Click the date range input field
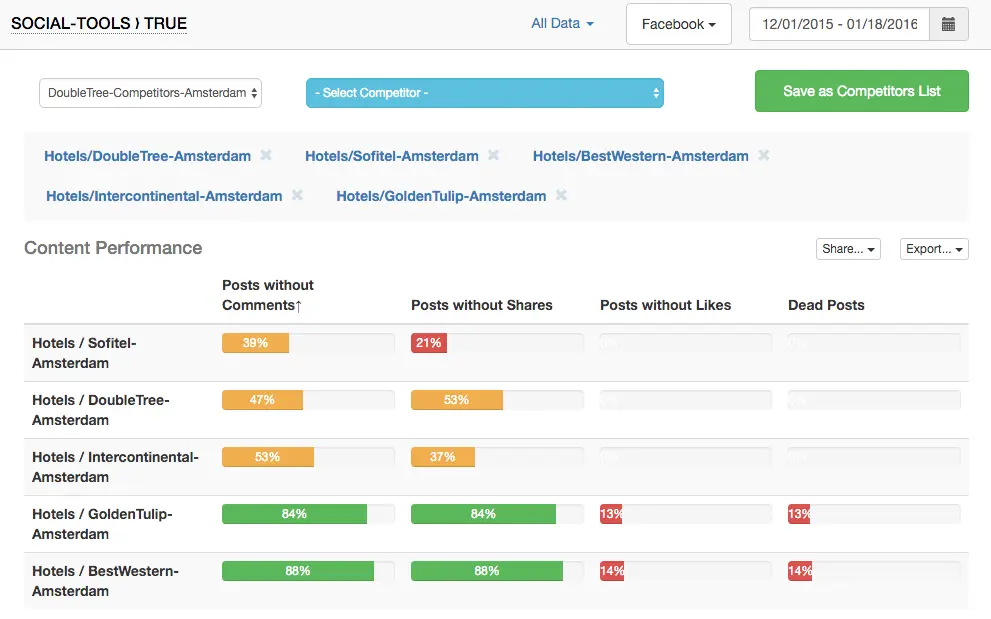This screenshot has height=619, width=991. [x=839, y=24]
